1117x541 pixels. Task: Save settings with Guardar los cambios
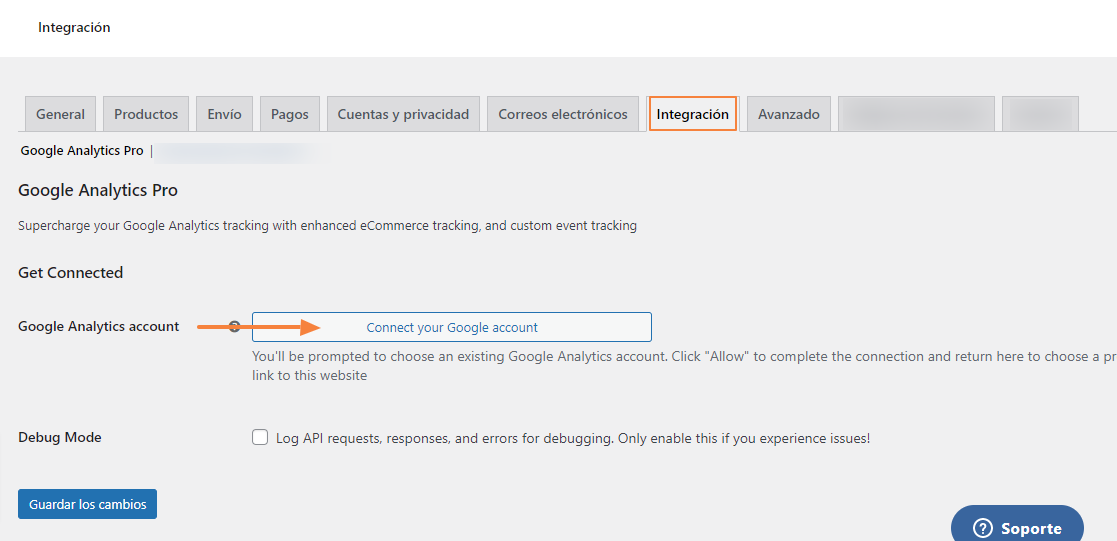(x=87, y=504)
